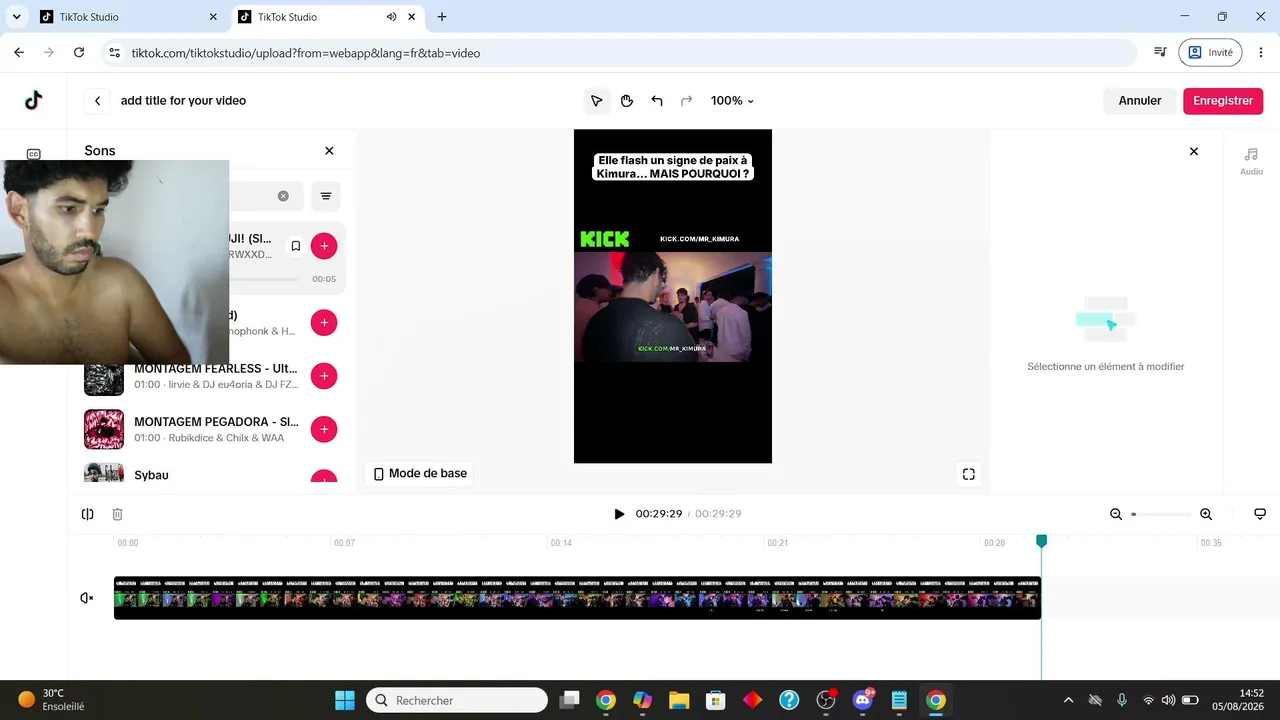This screenshot has height=720, width=1280.
Task: Open the captions (CC) sidebar icon
Action: [x=33, y=154]
